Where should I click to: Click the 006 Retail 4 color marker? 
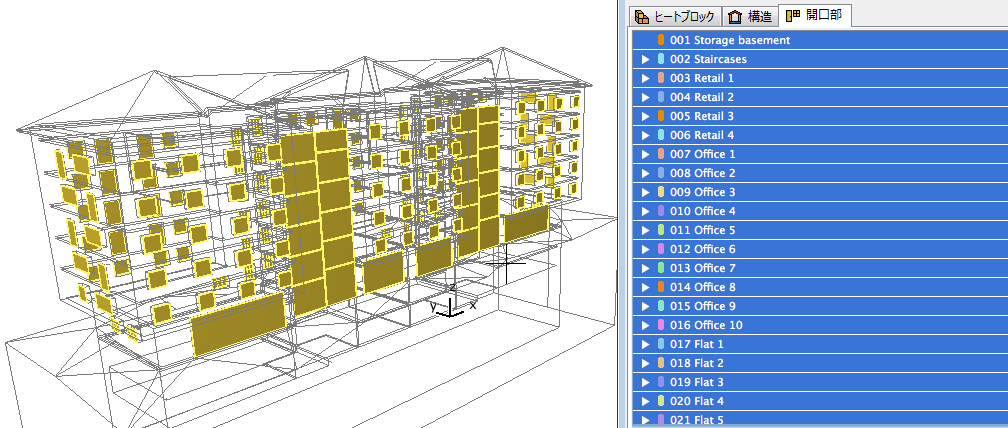661,135
